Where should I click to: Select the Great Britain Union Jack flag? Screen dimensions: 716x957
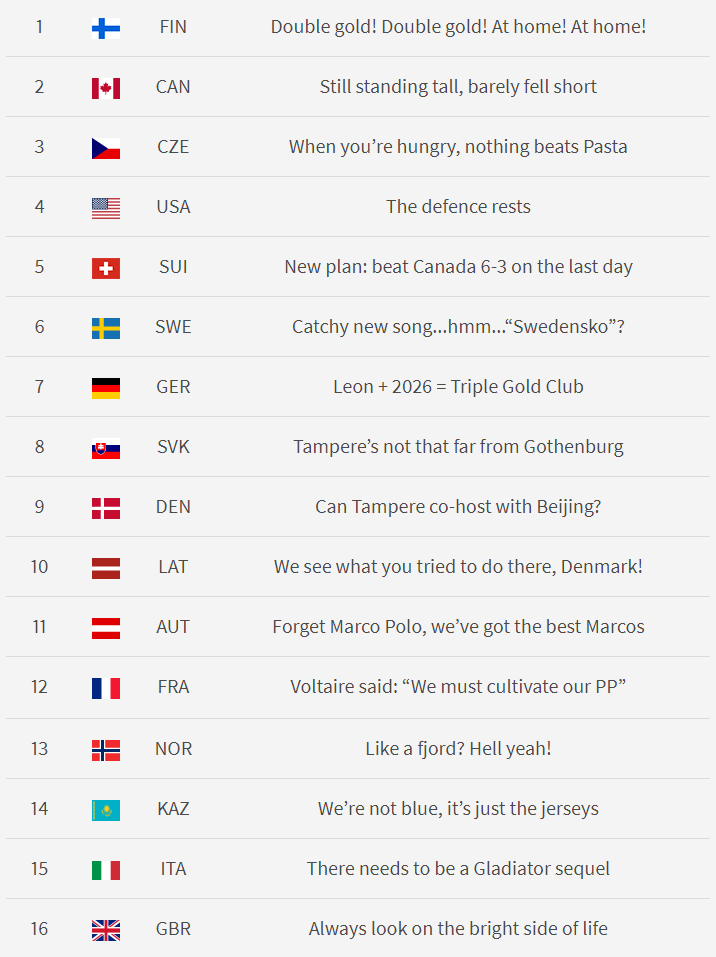pyautogui.click(x=106, y=930)
